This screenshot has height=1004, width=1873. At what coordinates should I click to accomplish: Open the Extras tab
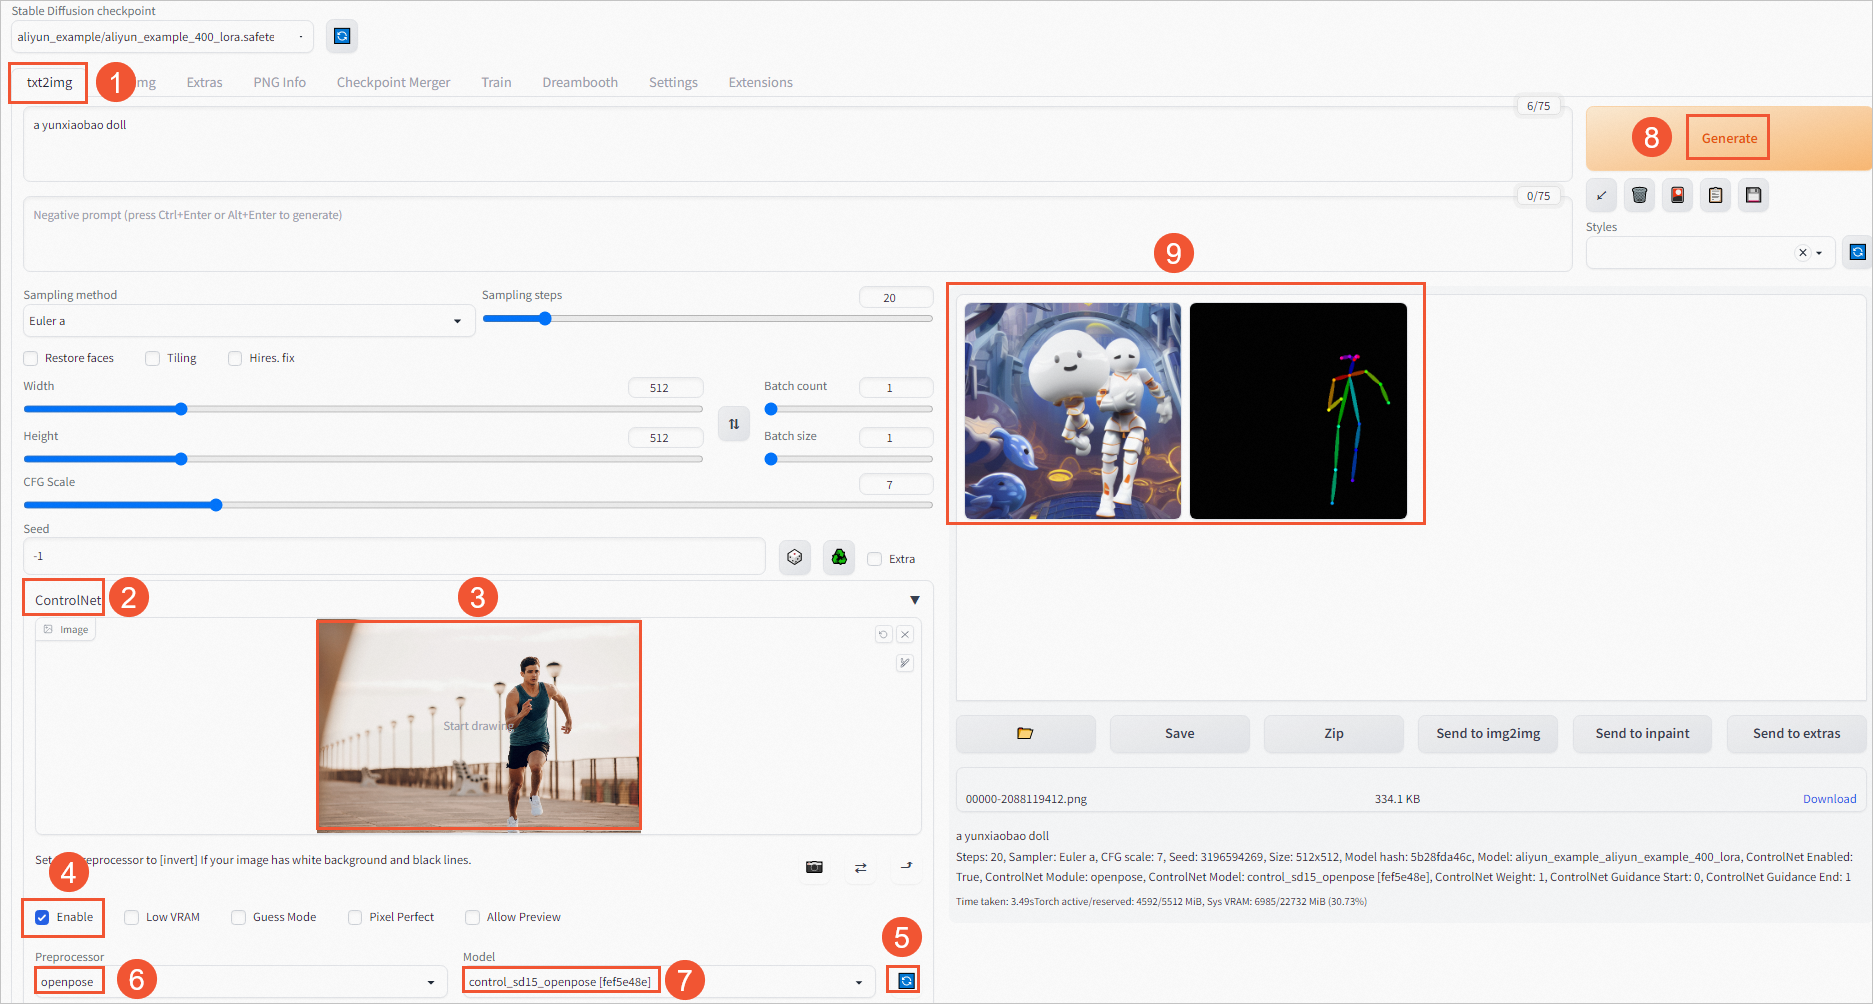(x=204, y=82)
